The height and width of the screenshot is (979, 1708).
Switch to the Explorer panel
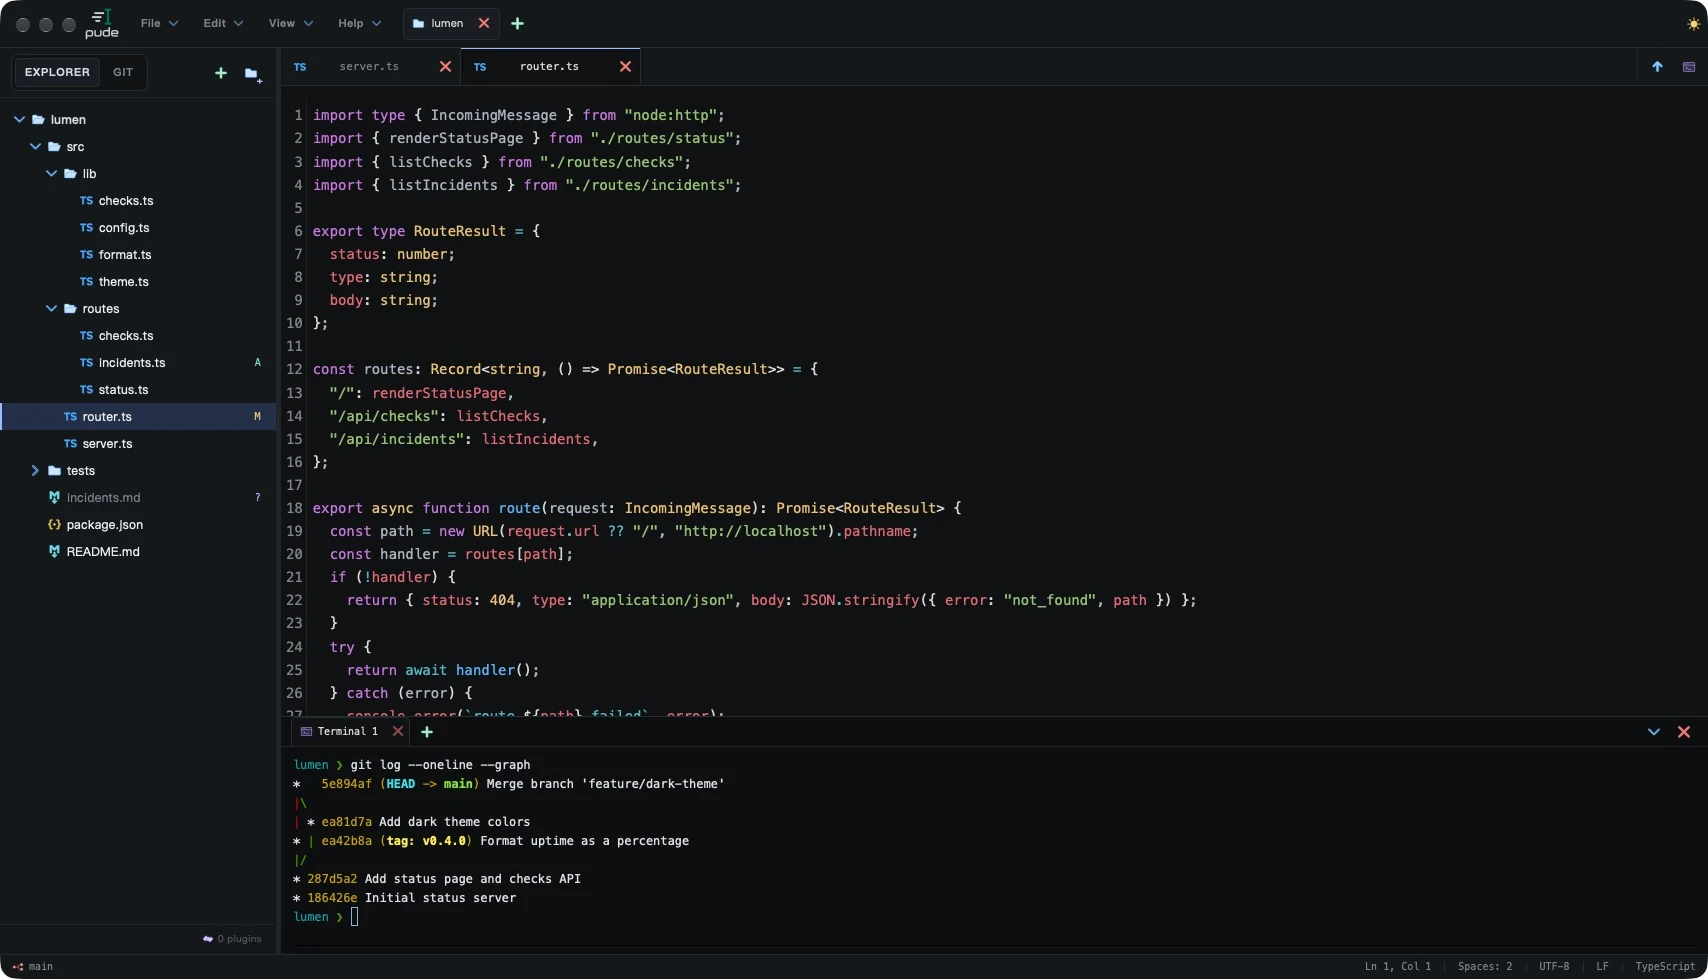pos(57,72)
